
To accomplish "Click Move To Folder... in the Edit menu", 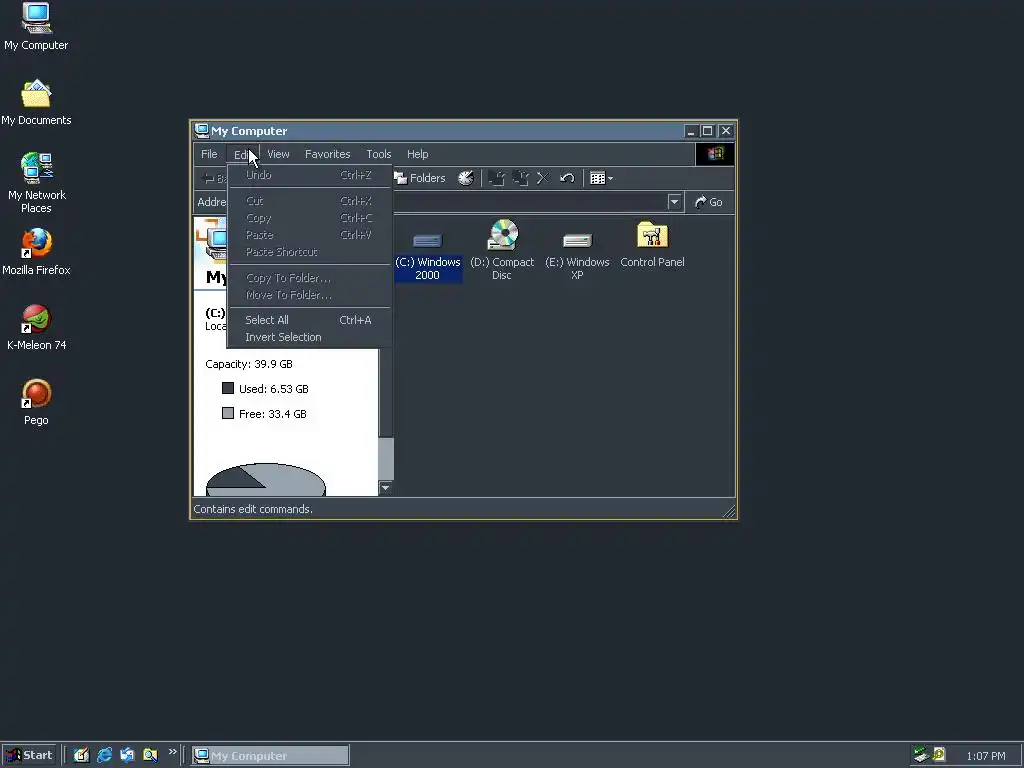I will tap(310, 295).
